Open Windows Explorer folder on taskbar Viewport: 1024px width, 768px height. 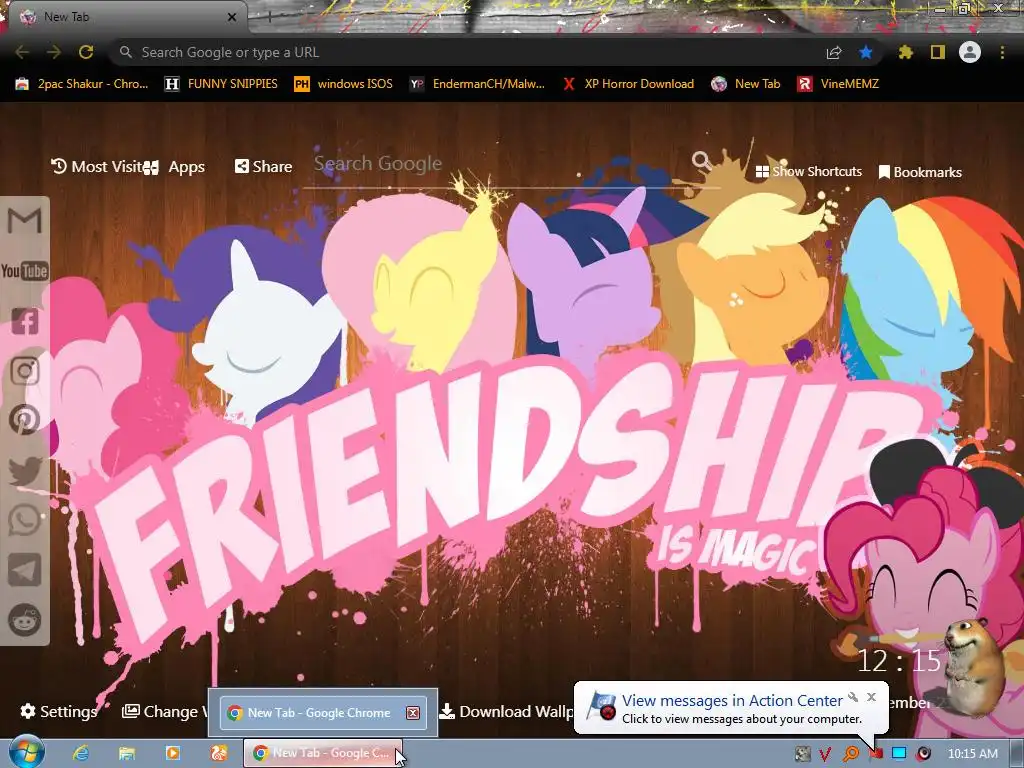click(x=127, y=753)
